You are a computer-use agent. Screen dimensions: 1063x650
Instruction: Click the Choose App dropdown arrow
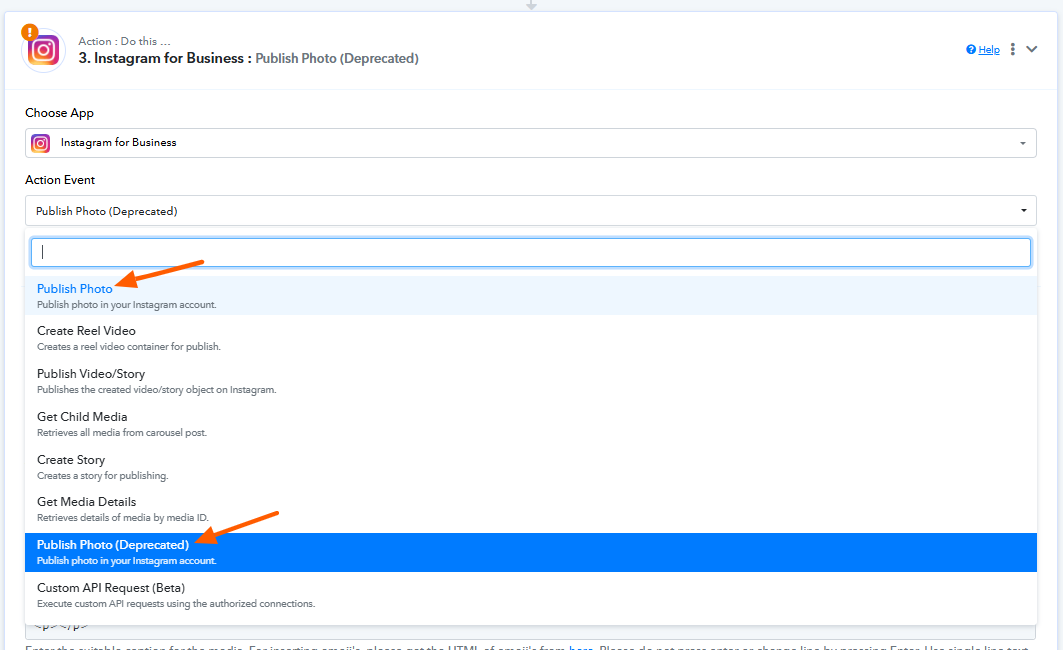point(1023,143)
